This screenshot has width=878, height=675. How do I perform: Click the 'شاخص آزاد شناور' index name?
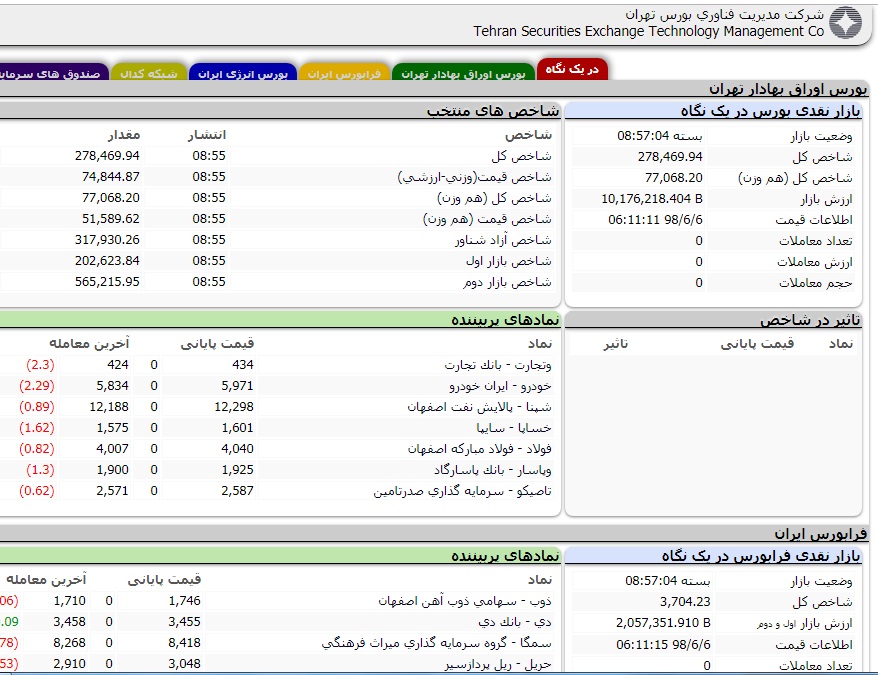503,240
